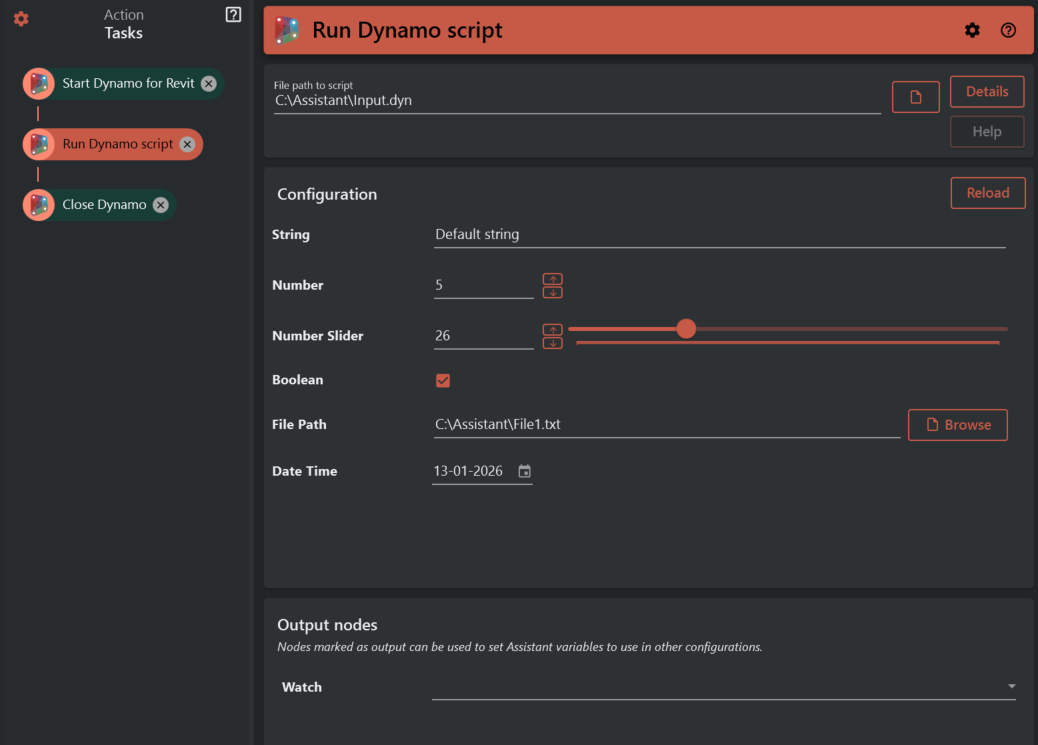Toggle the Boolean checkbox off
The image size is (1038, 745).
442,380
